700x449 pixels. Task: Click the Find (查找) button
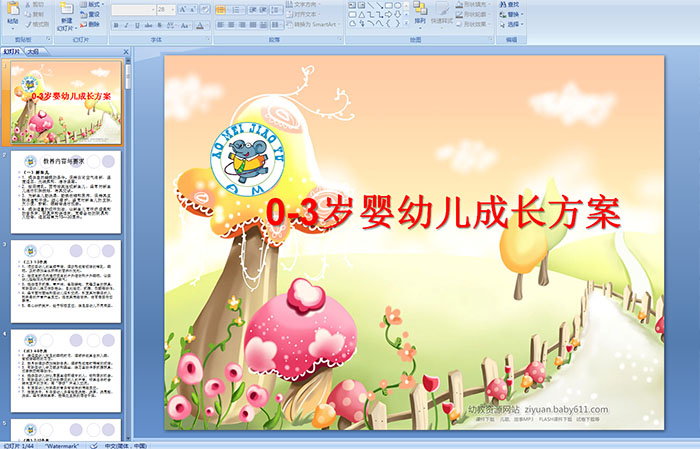(x=509, y=5)
